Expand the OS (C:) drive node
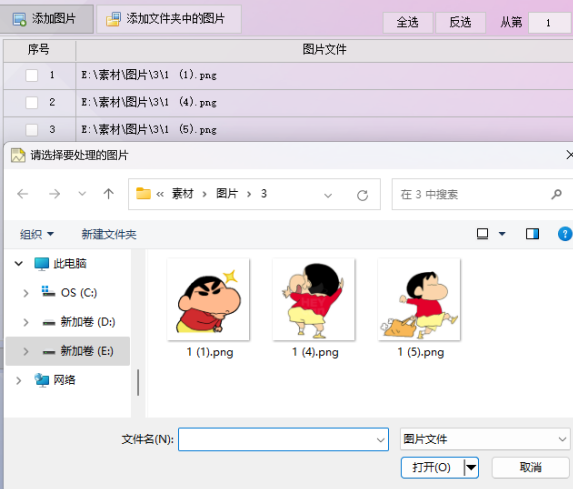This screenshot has height=489, width=574. [x=26, y=293]
